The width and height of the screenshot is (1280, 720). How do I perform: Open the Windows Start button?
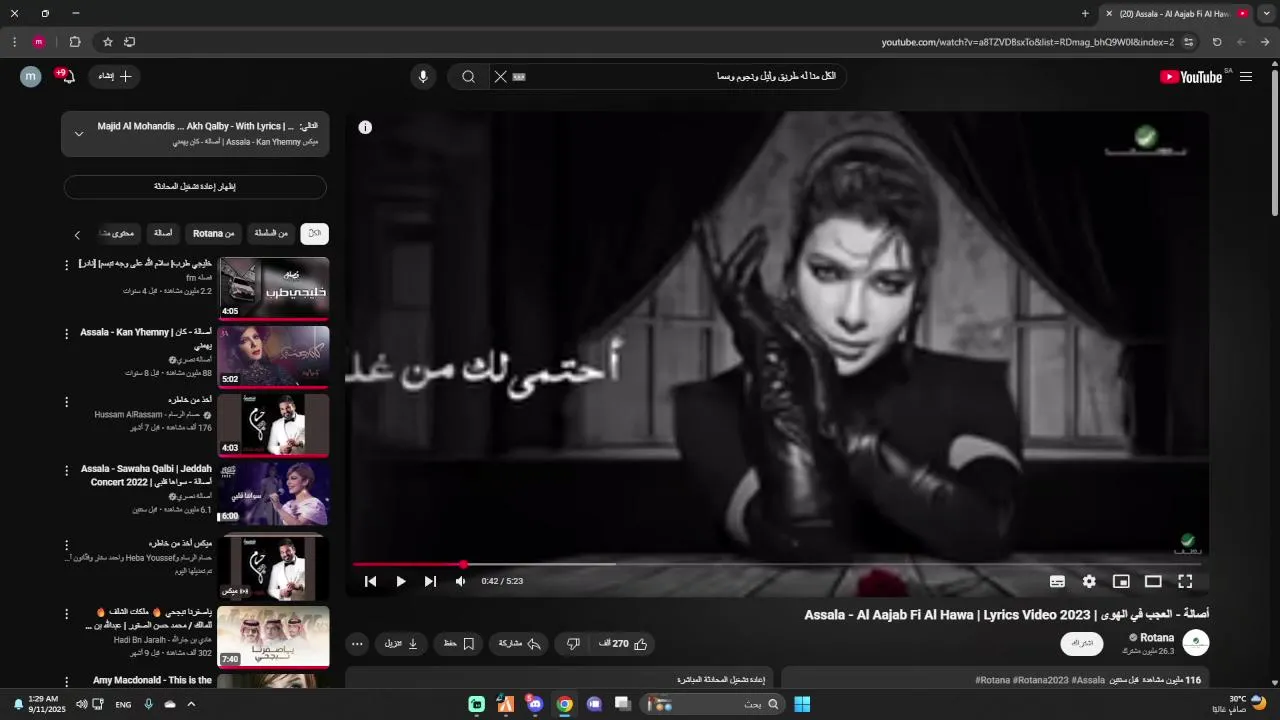(802, 704)
